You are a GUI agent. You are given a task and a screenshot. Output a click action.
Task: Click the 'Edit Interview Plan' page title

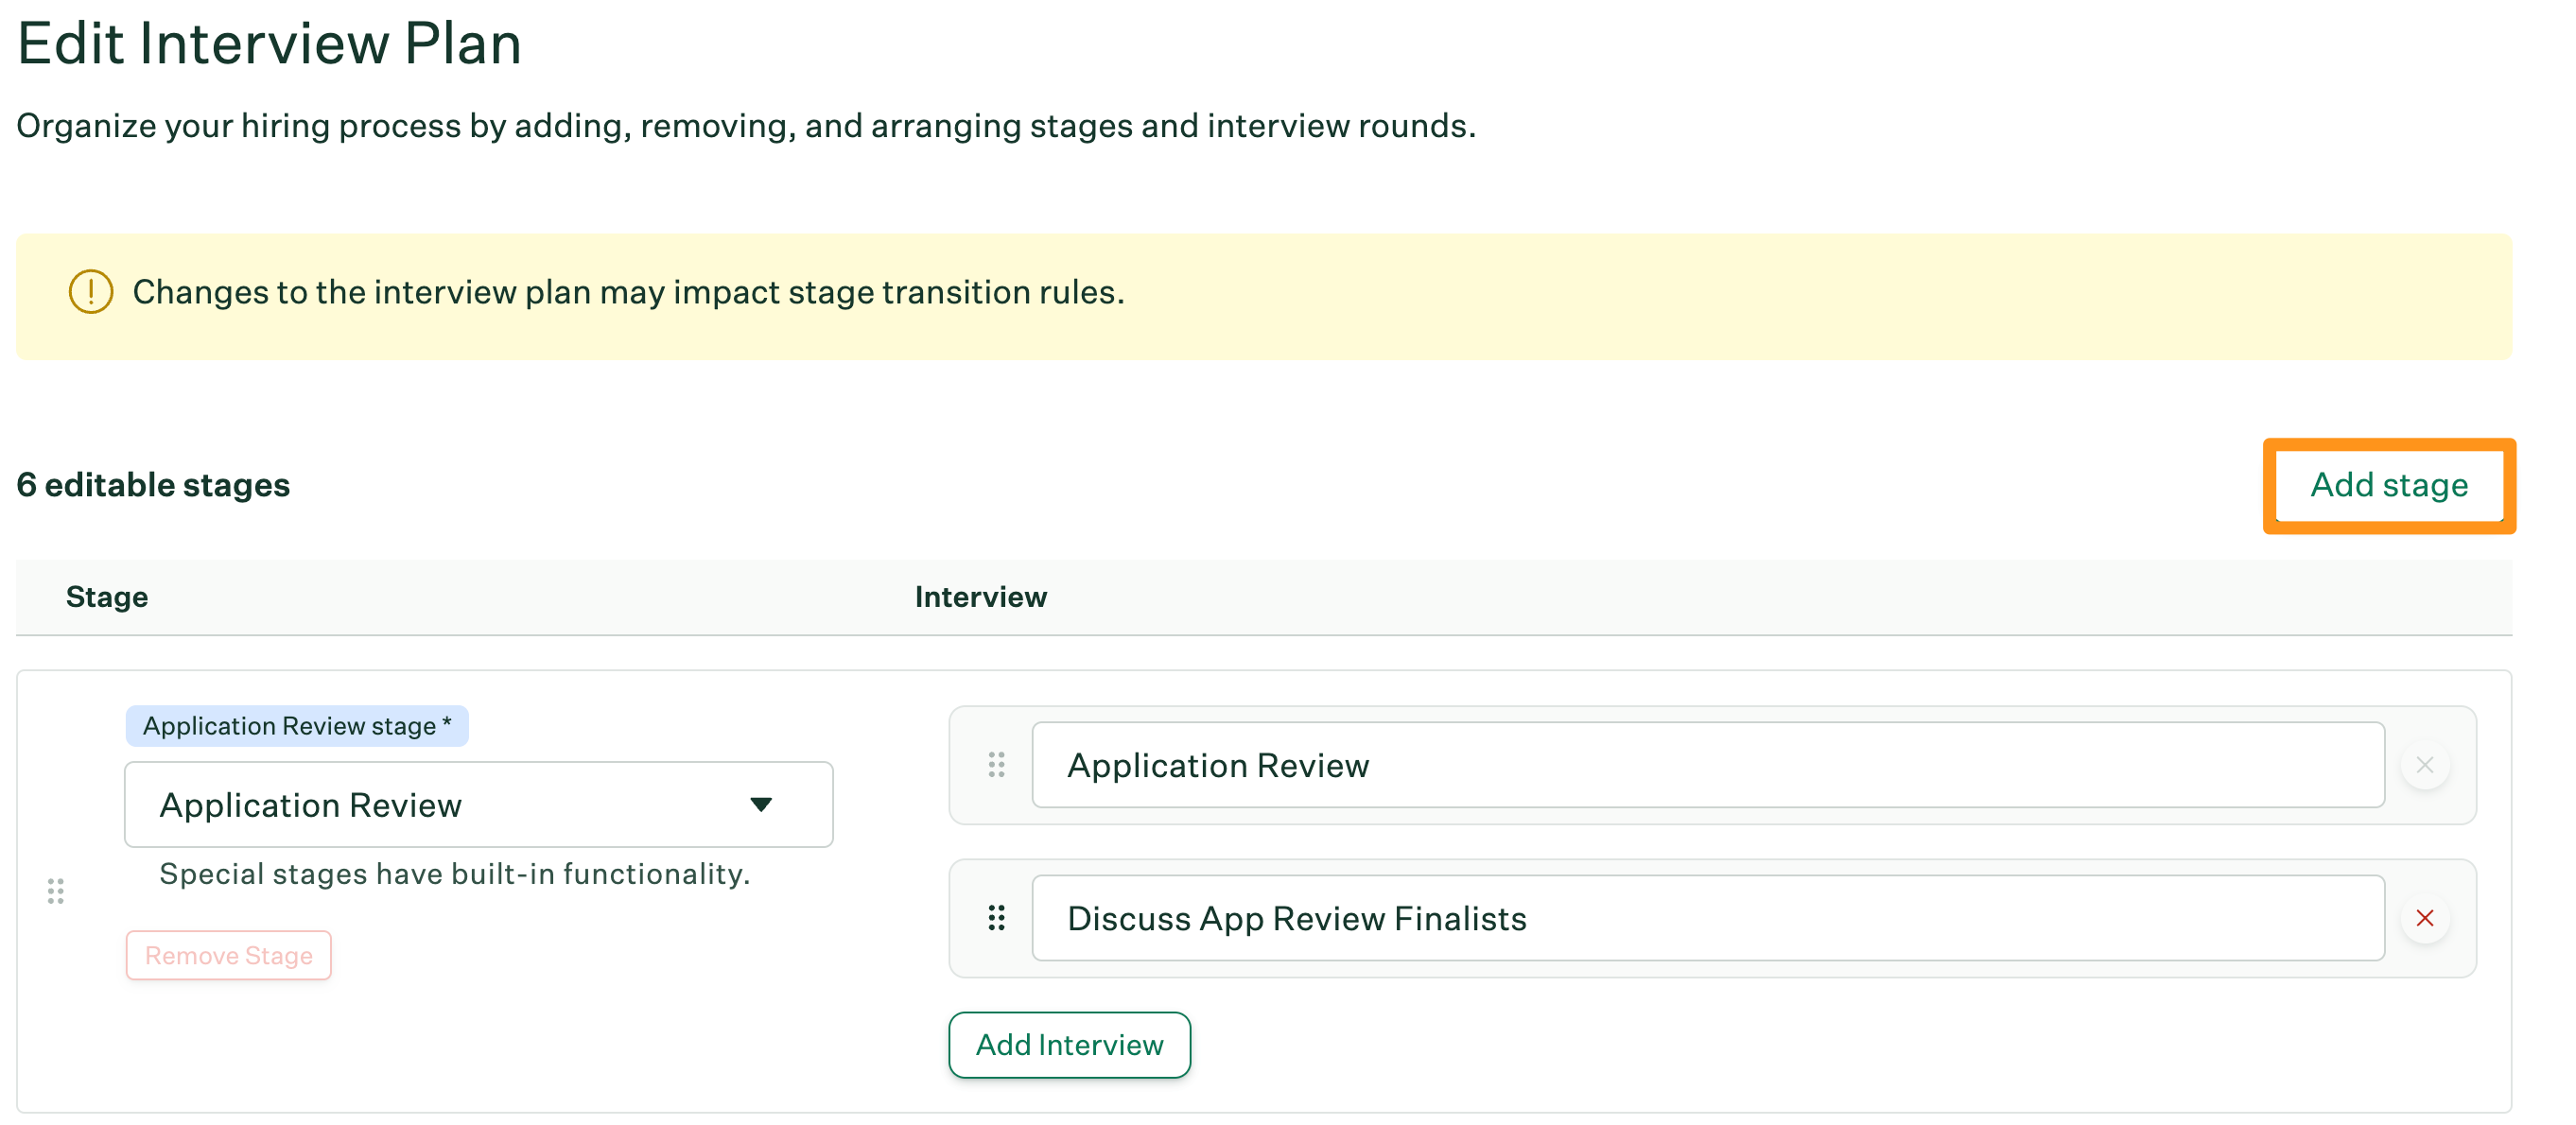[269, 44]
